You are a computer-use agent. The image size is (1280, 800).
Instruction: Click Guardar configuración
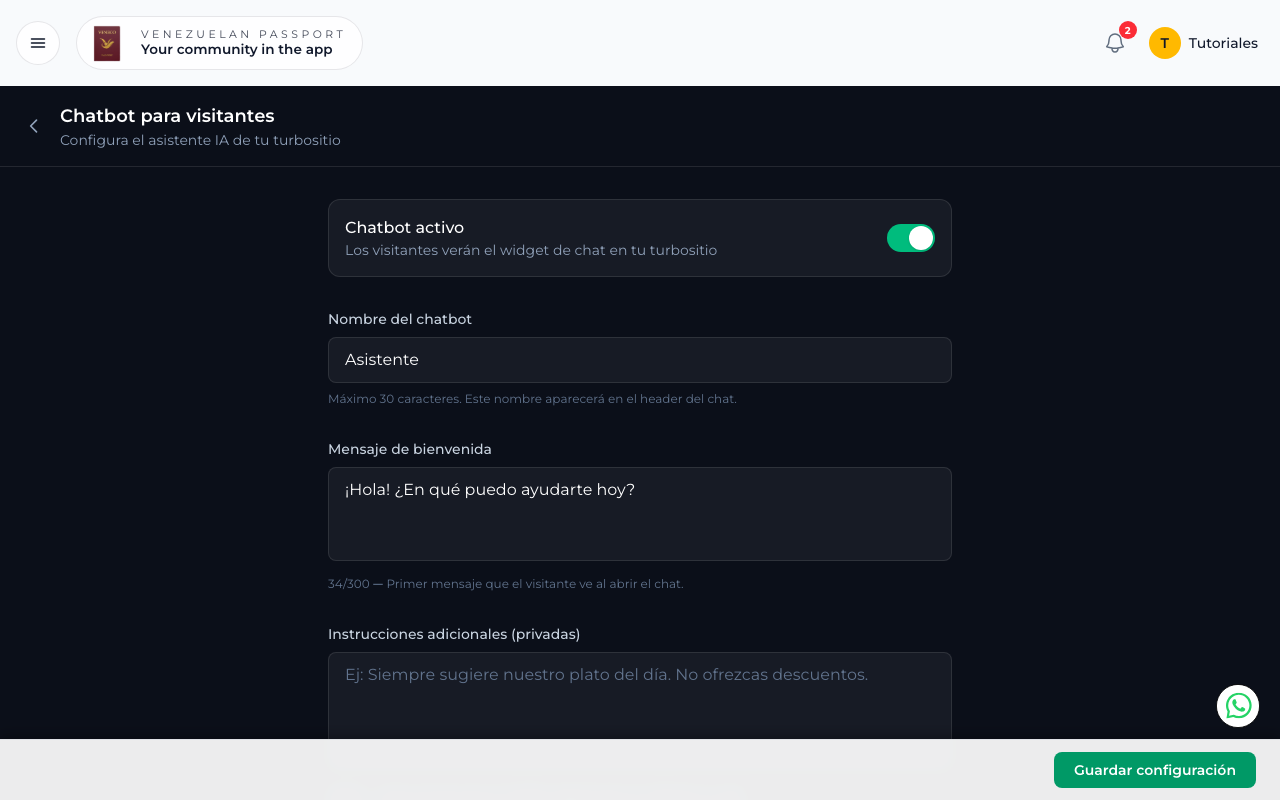coord(1155,770)
